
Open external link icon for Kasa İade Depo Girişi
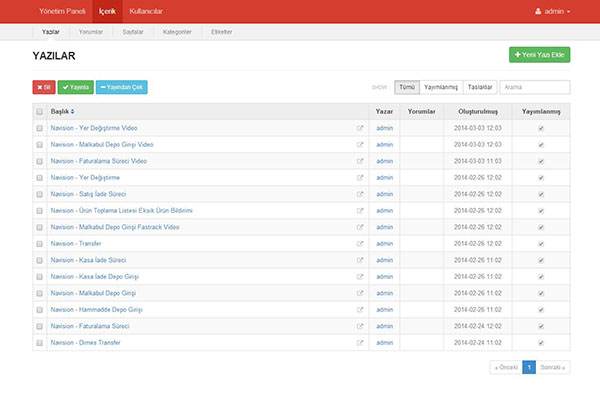click(x=360, y=277)
